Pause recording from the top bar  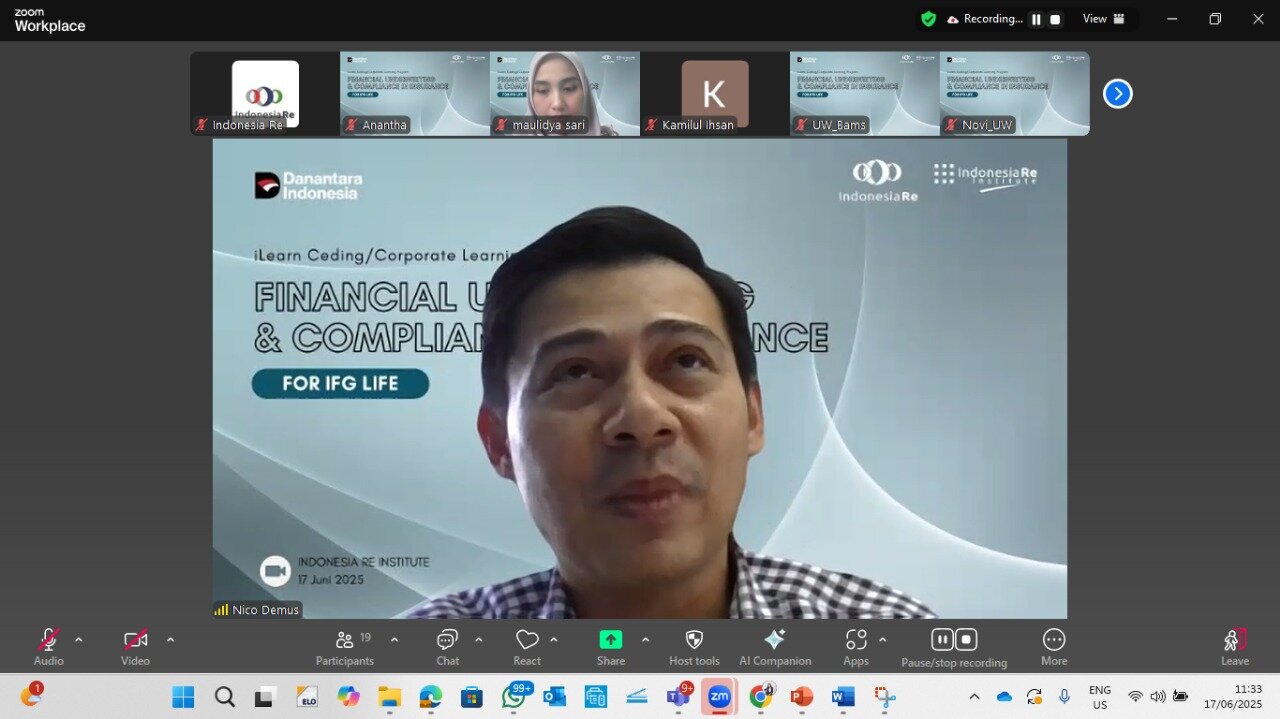[1036, 19]
